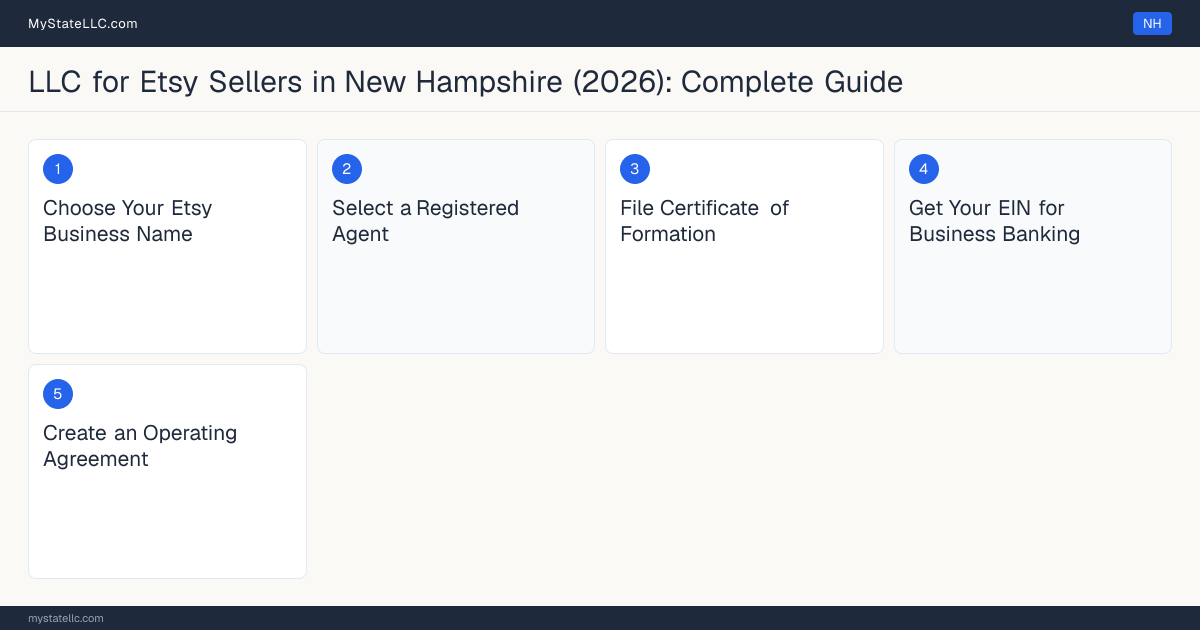The height and width of the screenshot is (630, 1200).
Task: Click step 5 number badge
Action: pos(58,394)
